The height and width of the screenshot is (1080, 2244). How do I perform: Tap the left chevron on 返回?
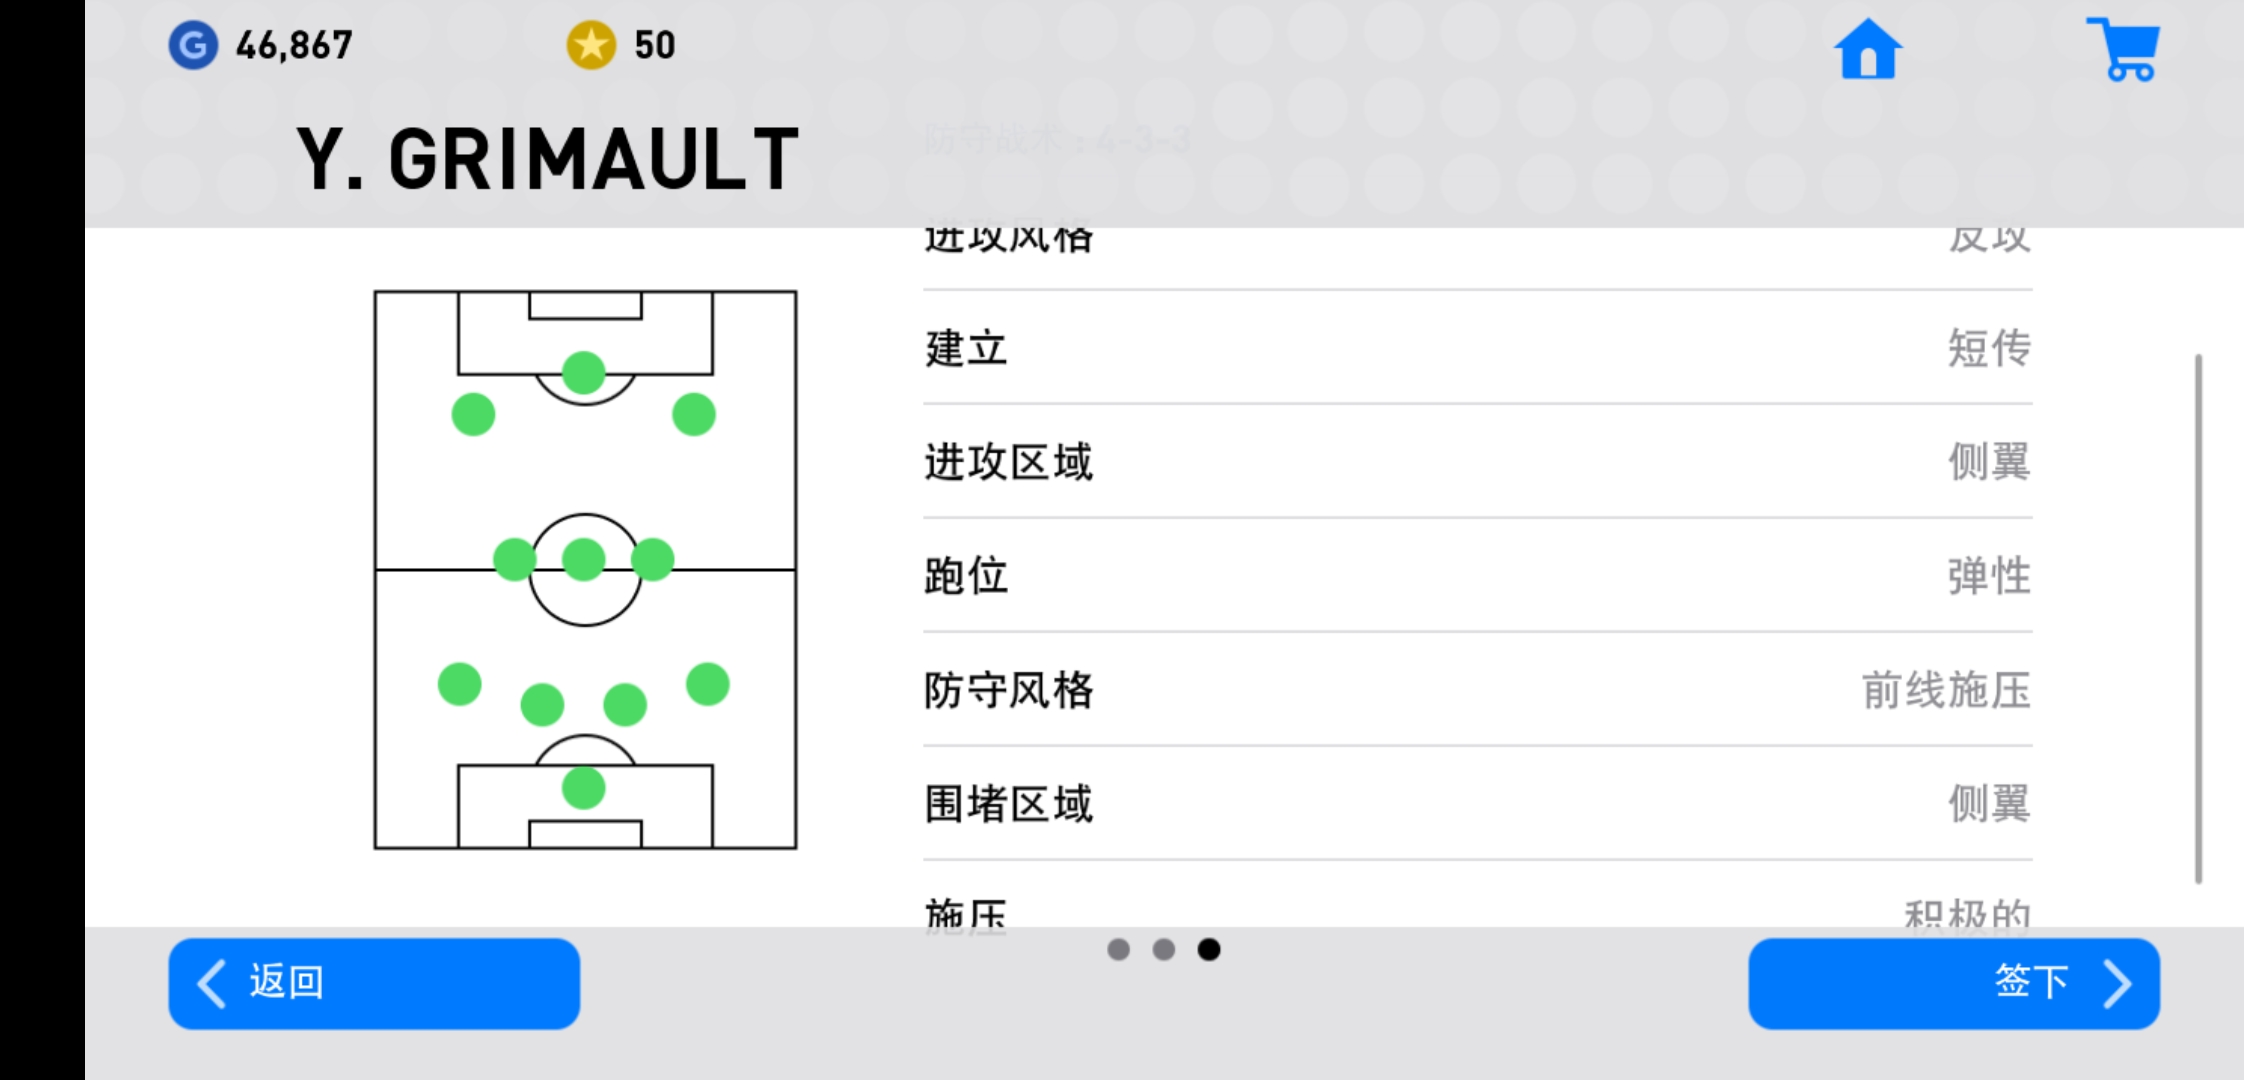211,983
